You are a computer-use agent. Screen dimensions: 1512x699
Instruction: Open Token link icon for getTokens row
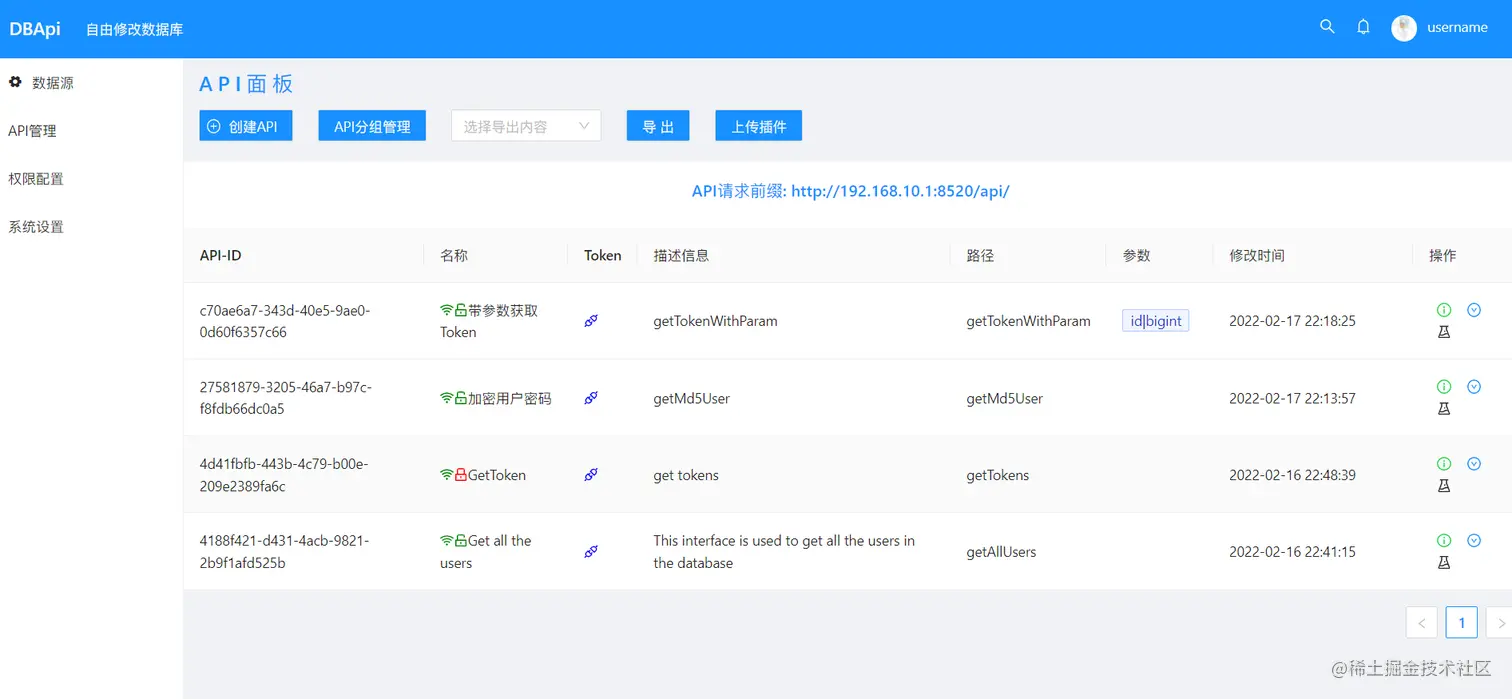tap(591, 475)
